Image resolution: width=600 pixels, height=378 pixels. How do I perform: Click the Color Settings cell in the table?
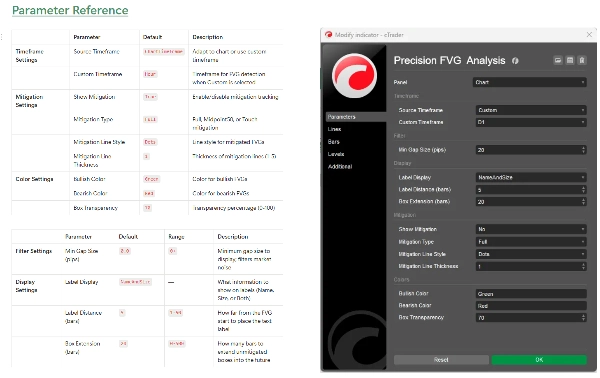[x=34, y=179]
